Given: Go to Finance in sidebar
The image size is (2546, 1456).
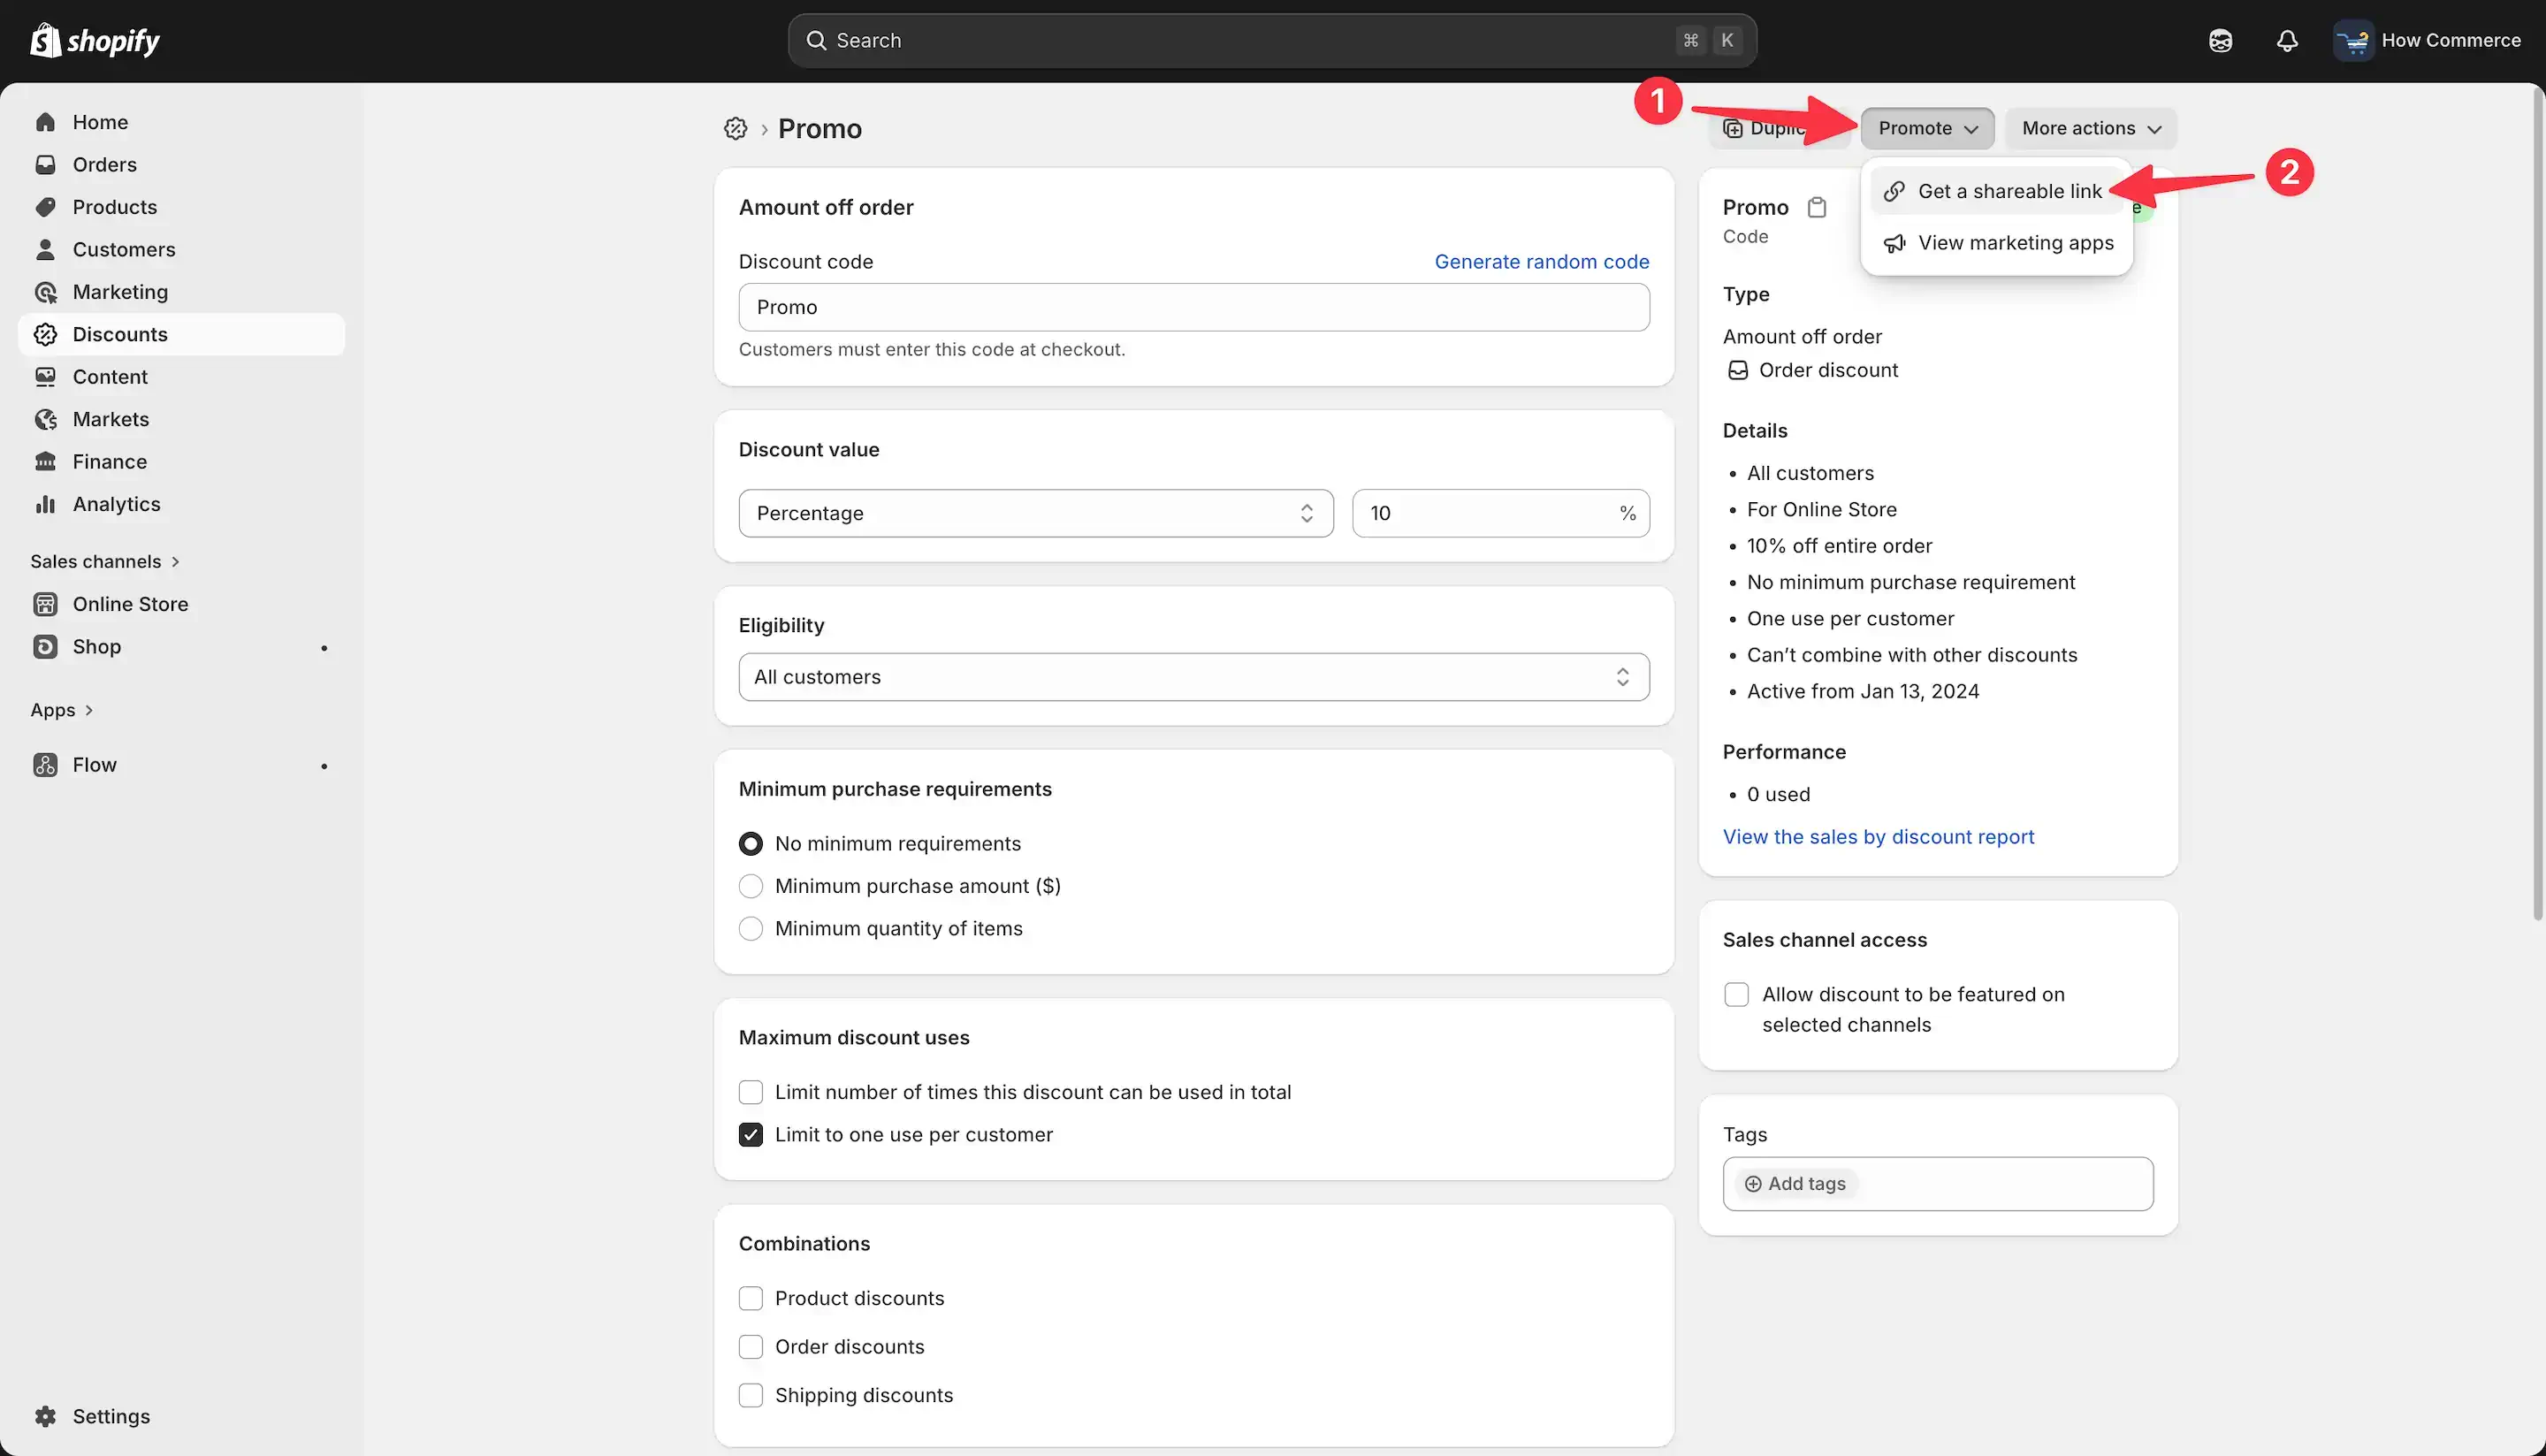Looking at the screenshot, I should 109,462.
